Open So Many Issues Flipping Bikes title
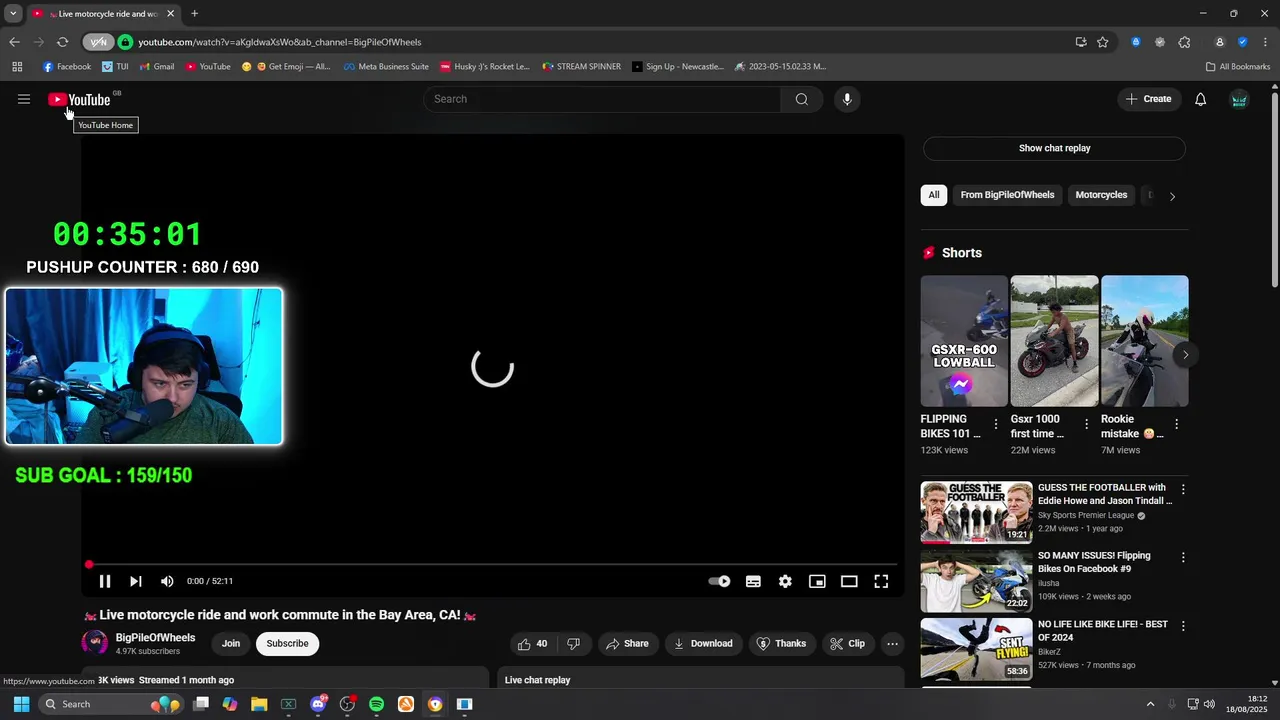 (x=1094, y=562)
